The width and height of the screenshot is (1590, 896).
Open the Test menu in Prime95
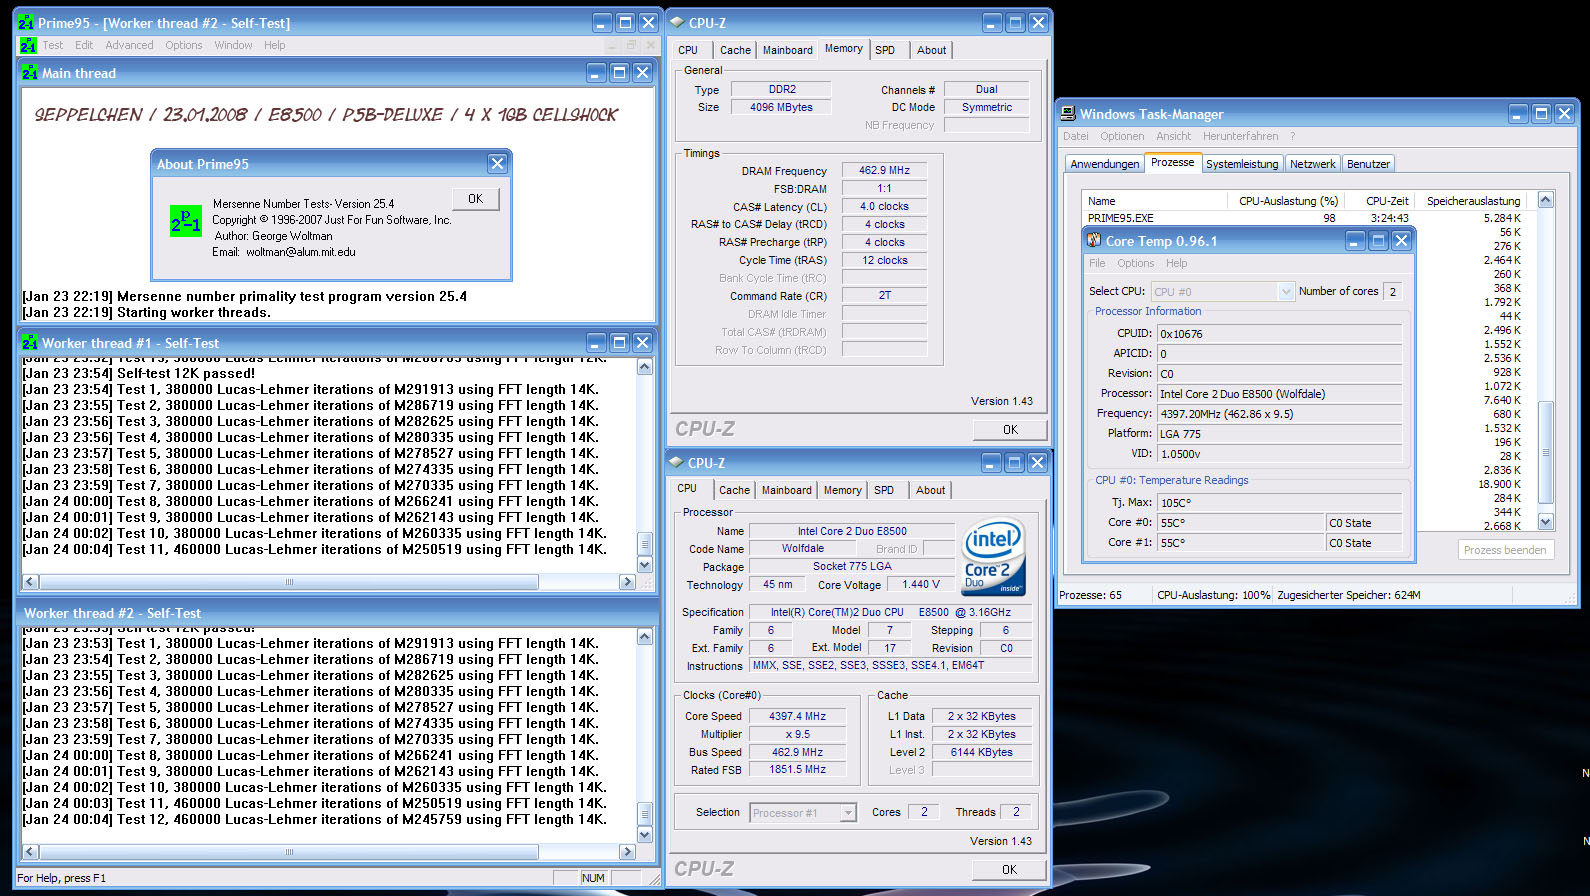coord(53,45)
